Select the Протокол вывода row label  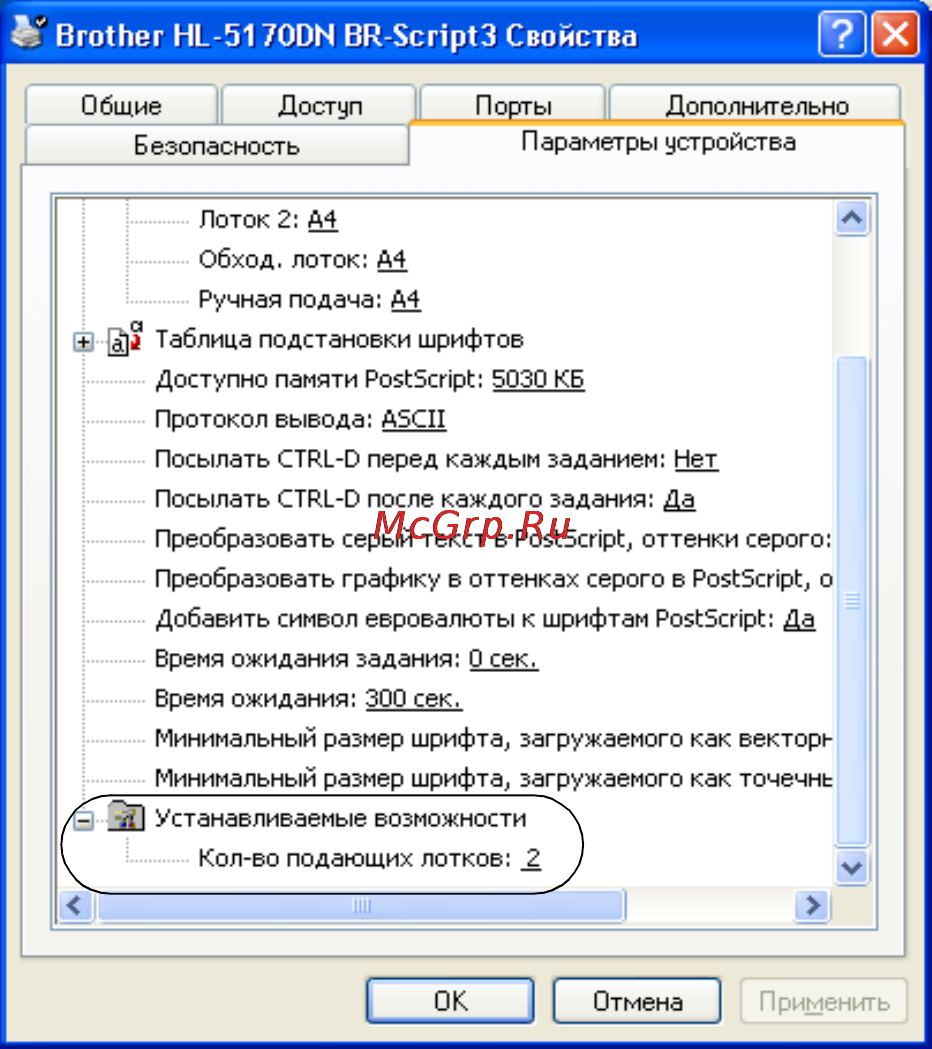coord(264,419)
